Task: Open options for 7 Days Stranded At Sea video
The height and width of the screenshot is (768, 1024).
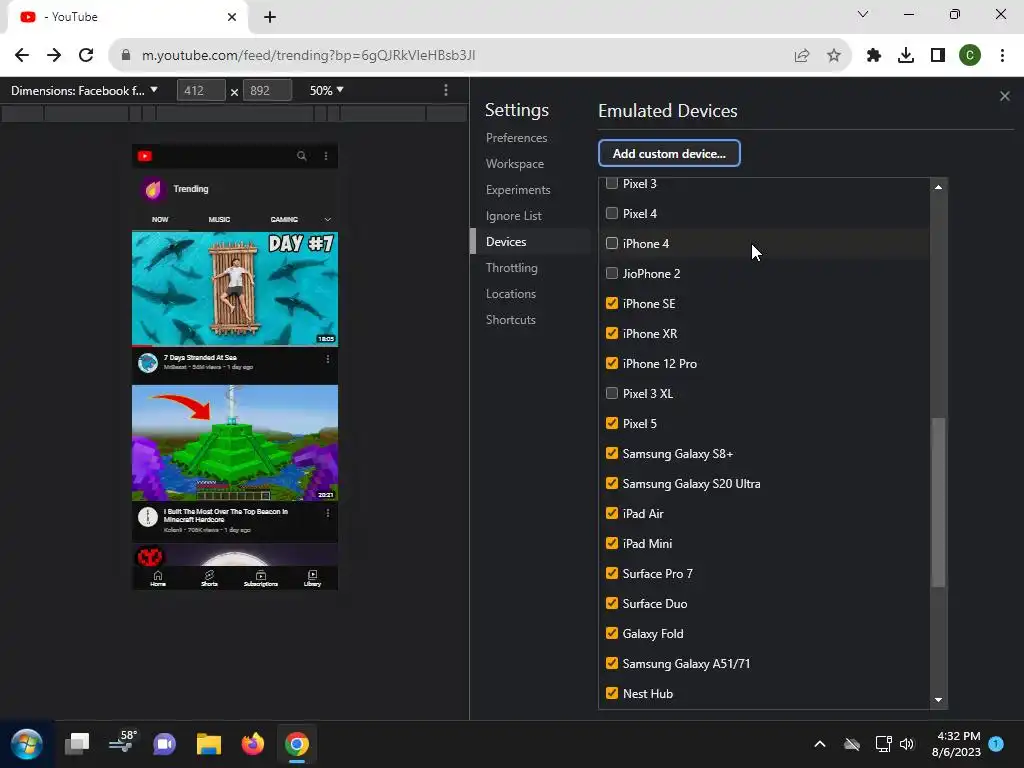Action: click(x=328, y=359)
